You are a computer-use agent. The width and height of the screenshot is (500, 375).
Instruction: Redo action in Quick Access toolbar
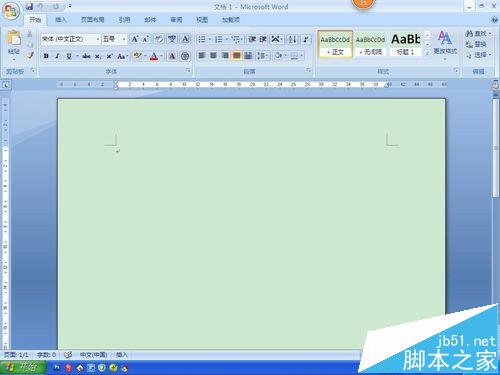tap(56, 6)
